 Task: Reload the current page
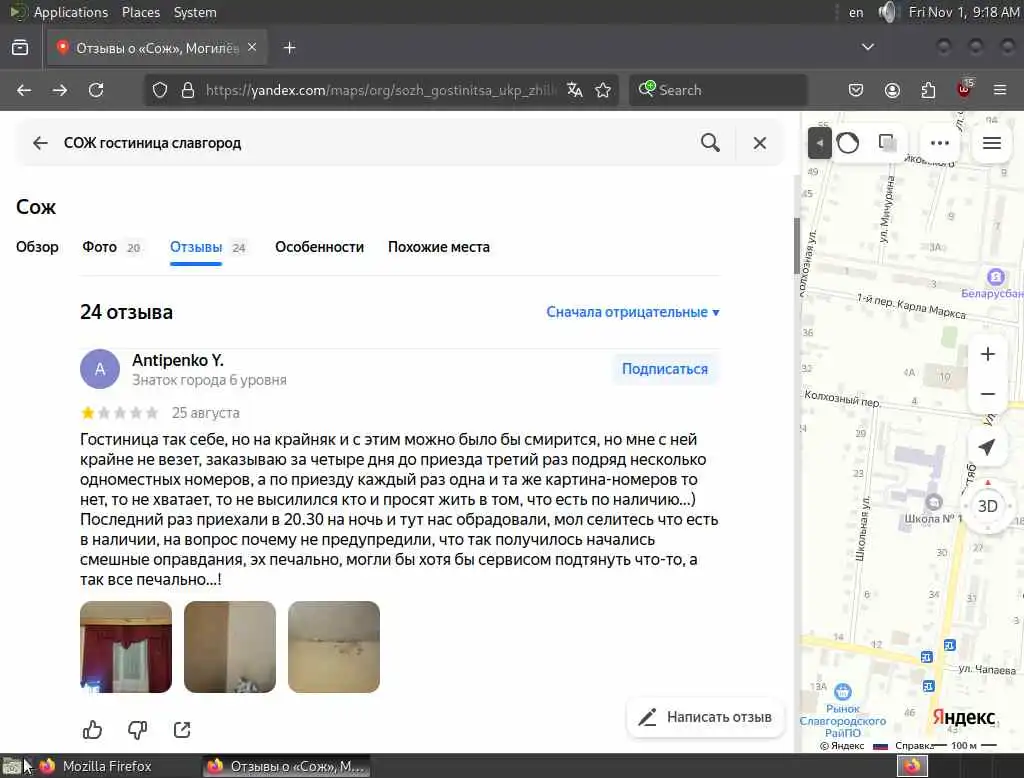click(x=96, y=90)
